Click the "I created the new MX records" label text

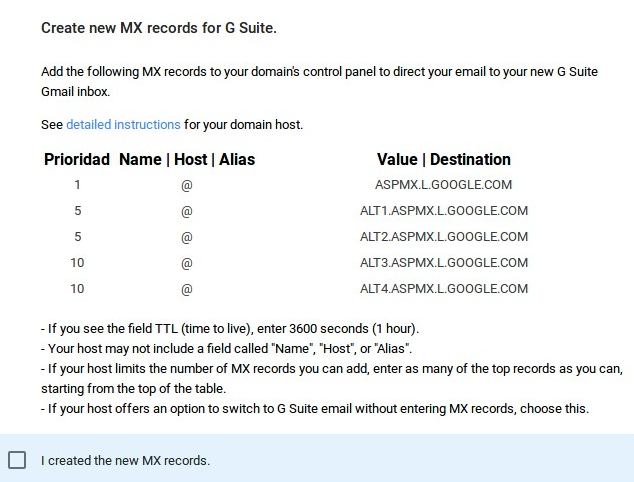point(125,461)
